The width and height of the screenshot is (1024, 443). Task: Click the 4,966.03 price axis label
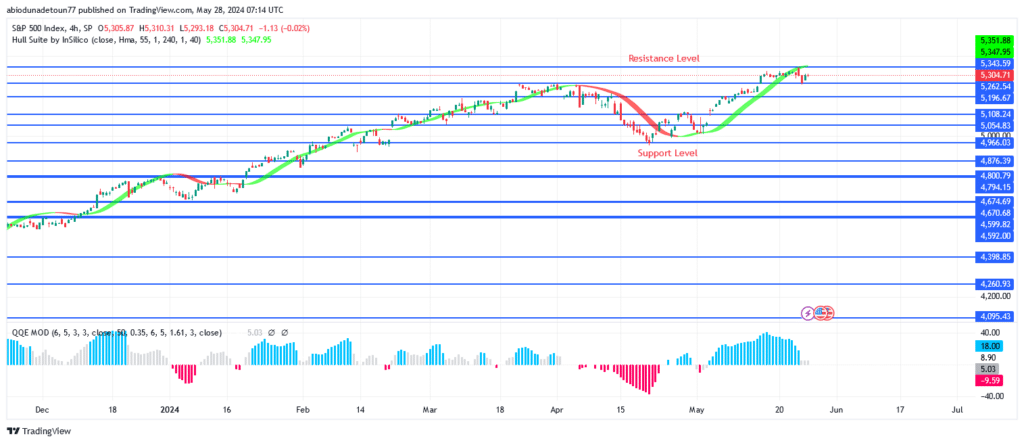[995, 142]
